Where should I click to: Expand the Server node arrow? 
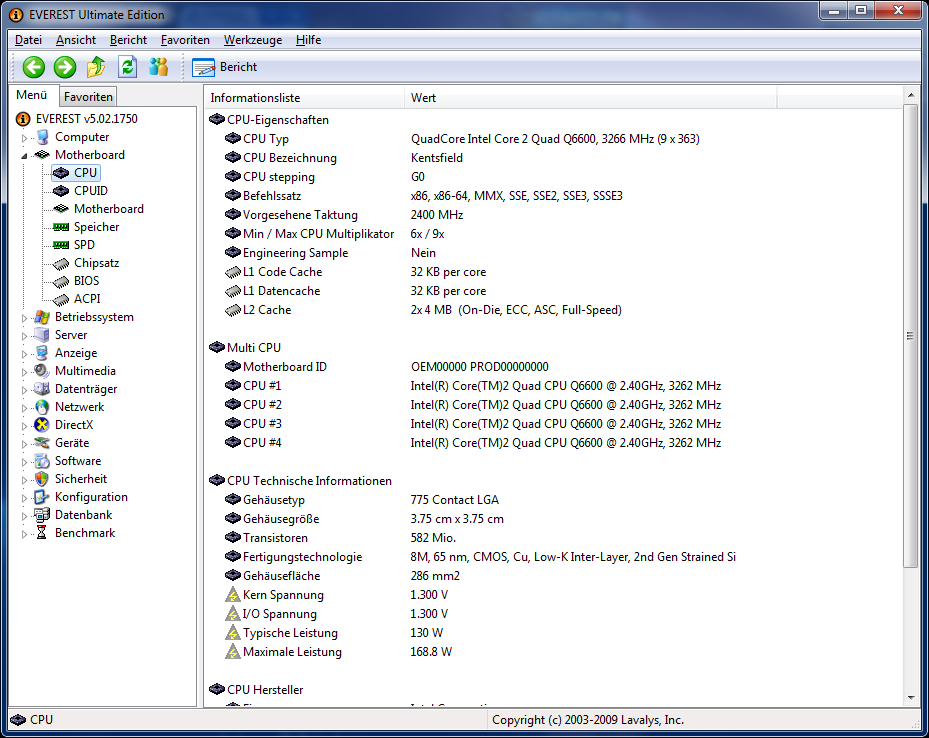click(x=24, y=336)
